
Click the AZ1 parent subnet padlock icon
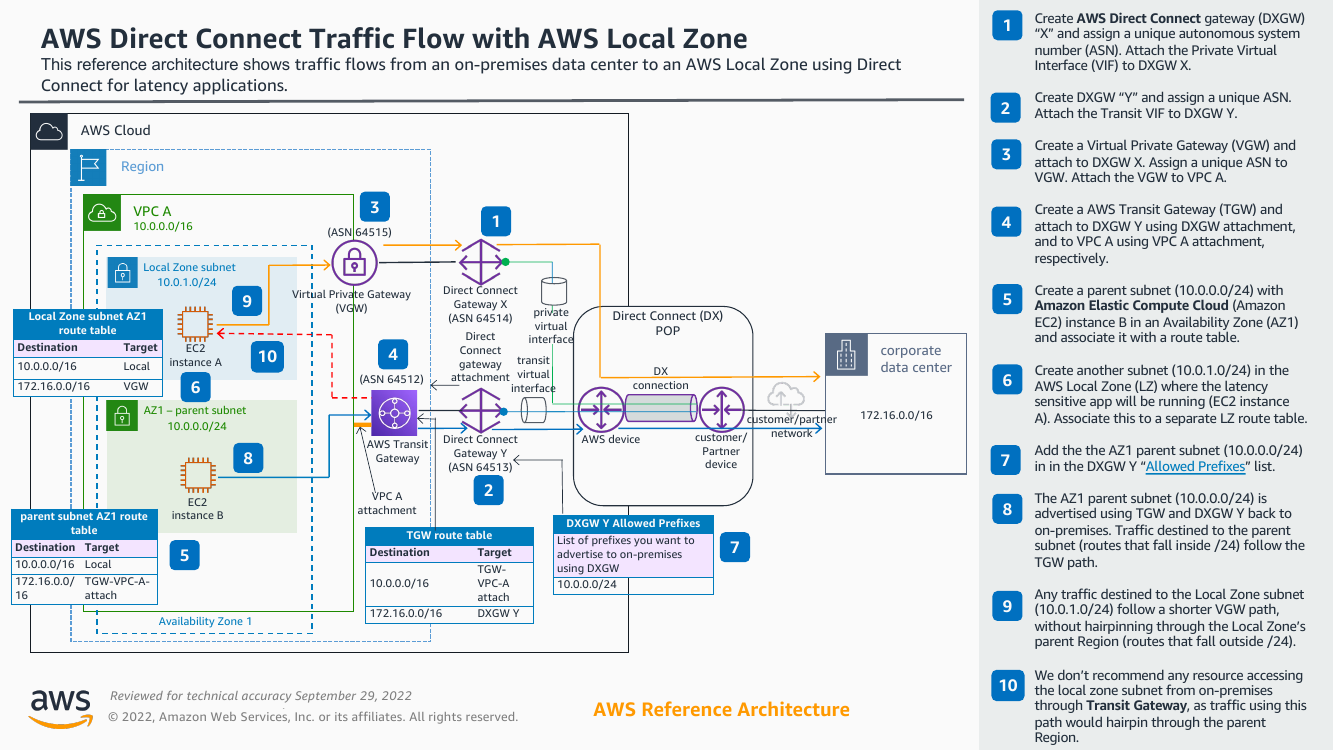pos(122,415)
